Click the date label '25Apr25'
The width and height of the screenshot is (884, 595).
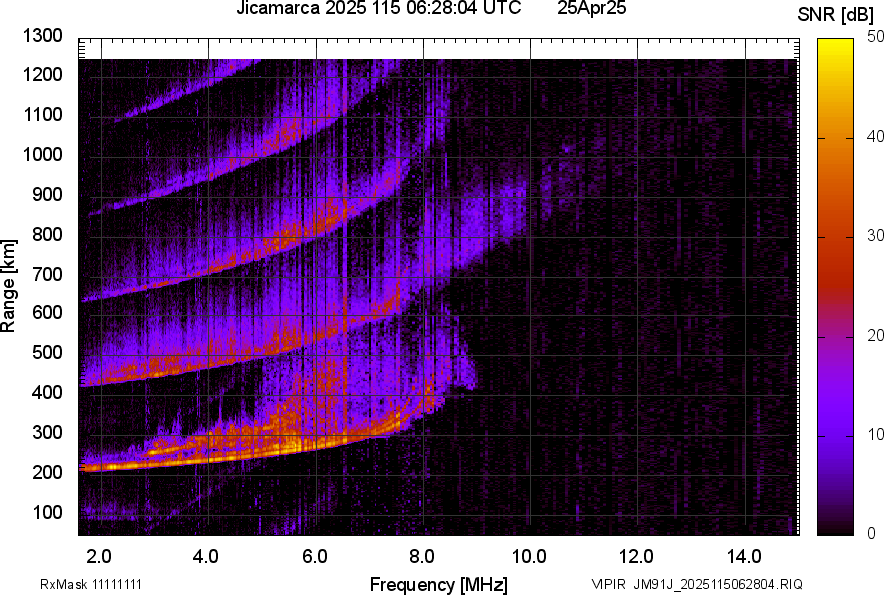591,8
